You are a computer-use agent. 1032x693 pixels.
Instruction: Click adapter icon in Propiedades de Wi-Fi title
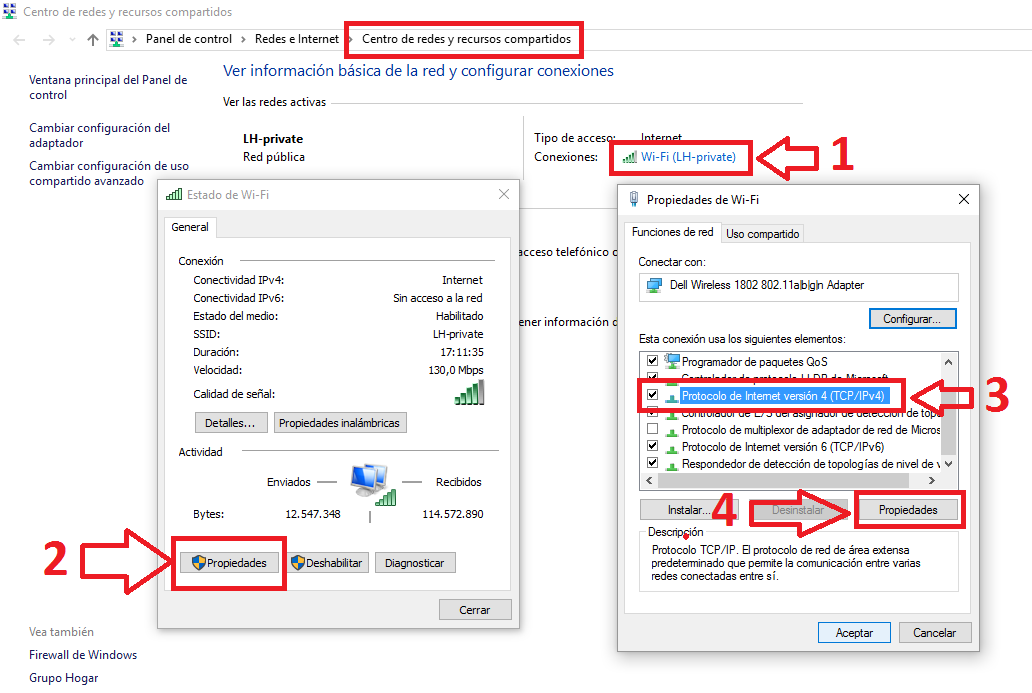(634, 199)
